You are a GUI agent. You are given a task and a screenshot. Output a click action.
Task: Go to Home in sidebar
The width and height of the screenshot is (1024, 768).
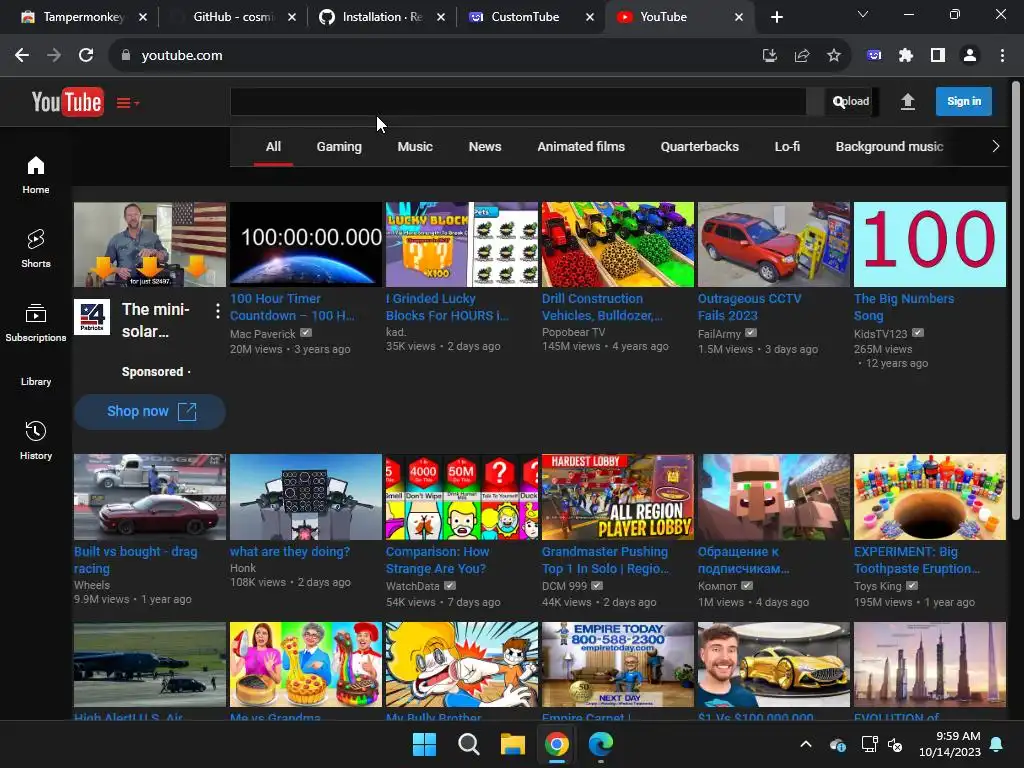(x=36, y=174)
